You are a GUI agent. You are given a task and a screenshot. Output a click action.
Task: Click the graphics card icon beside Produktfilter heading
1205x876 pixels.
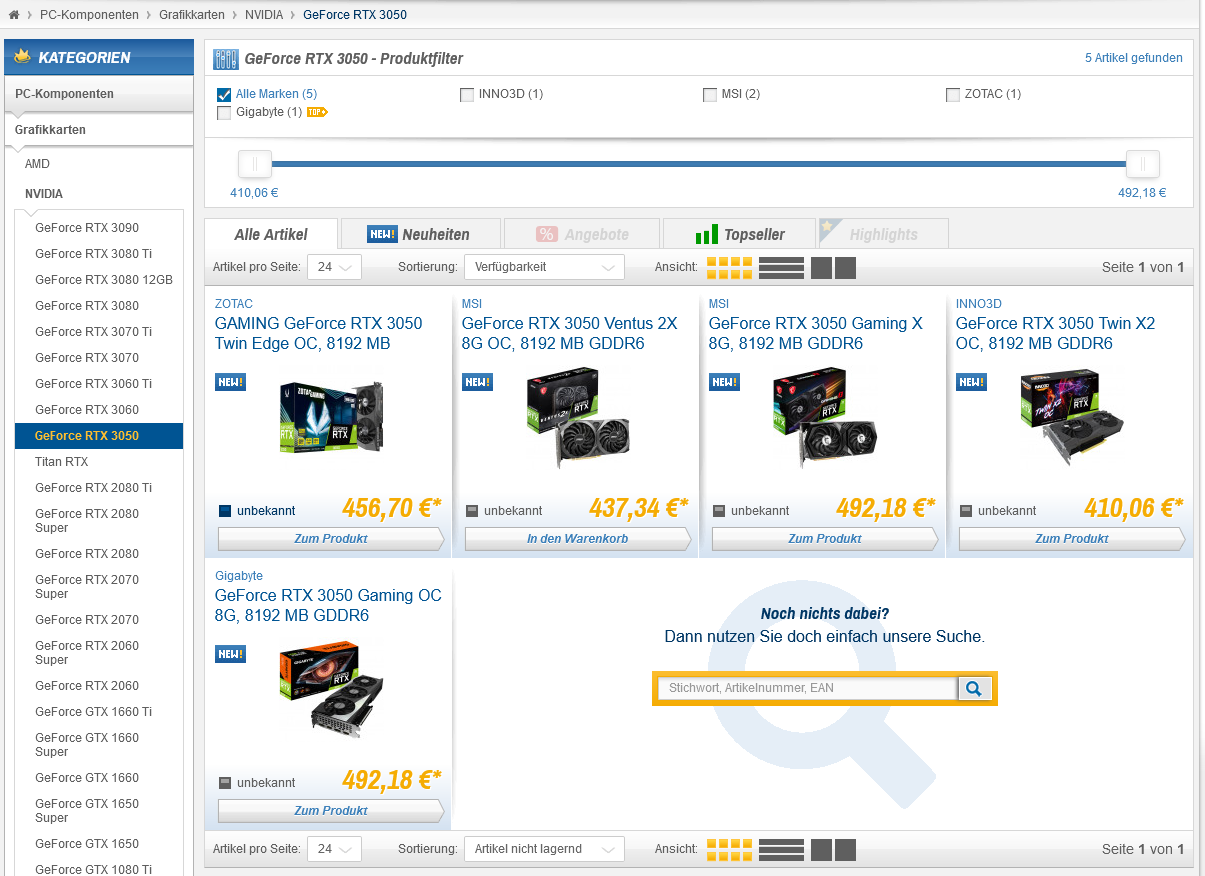click(226, 58)
